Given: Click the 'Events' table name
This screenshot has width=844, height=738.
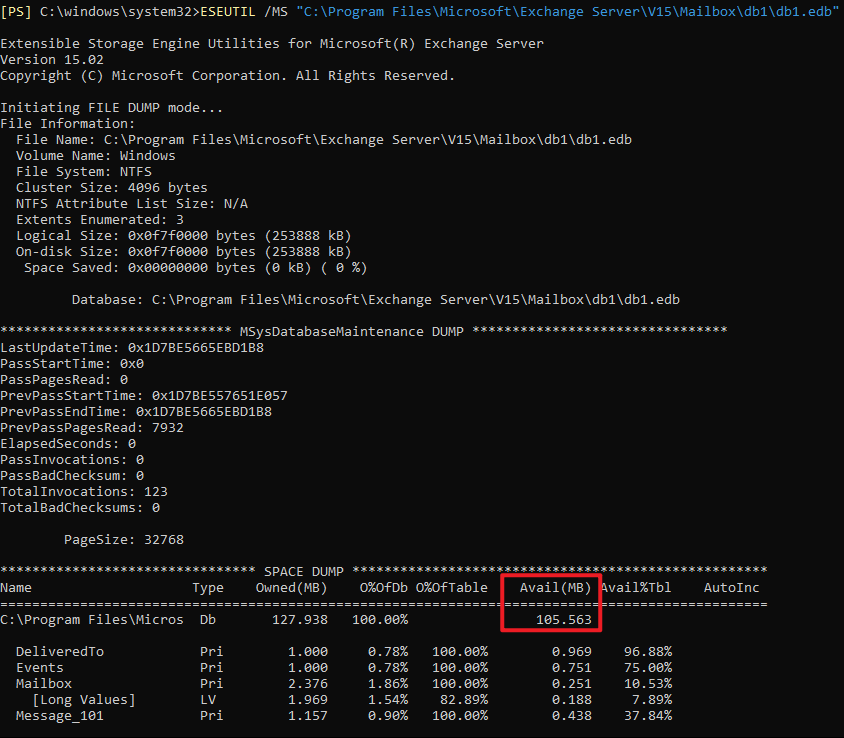Looking at the screenshot, I should 40,668.
